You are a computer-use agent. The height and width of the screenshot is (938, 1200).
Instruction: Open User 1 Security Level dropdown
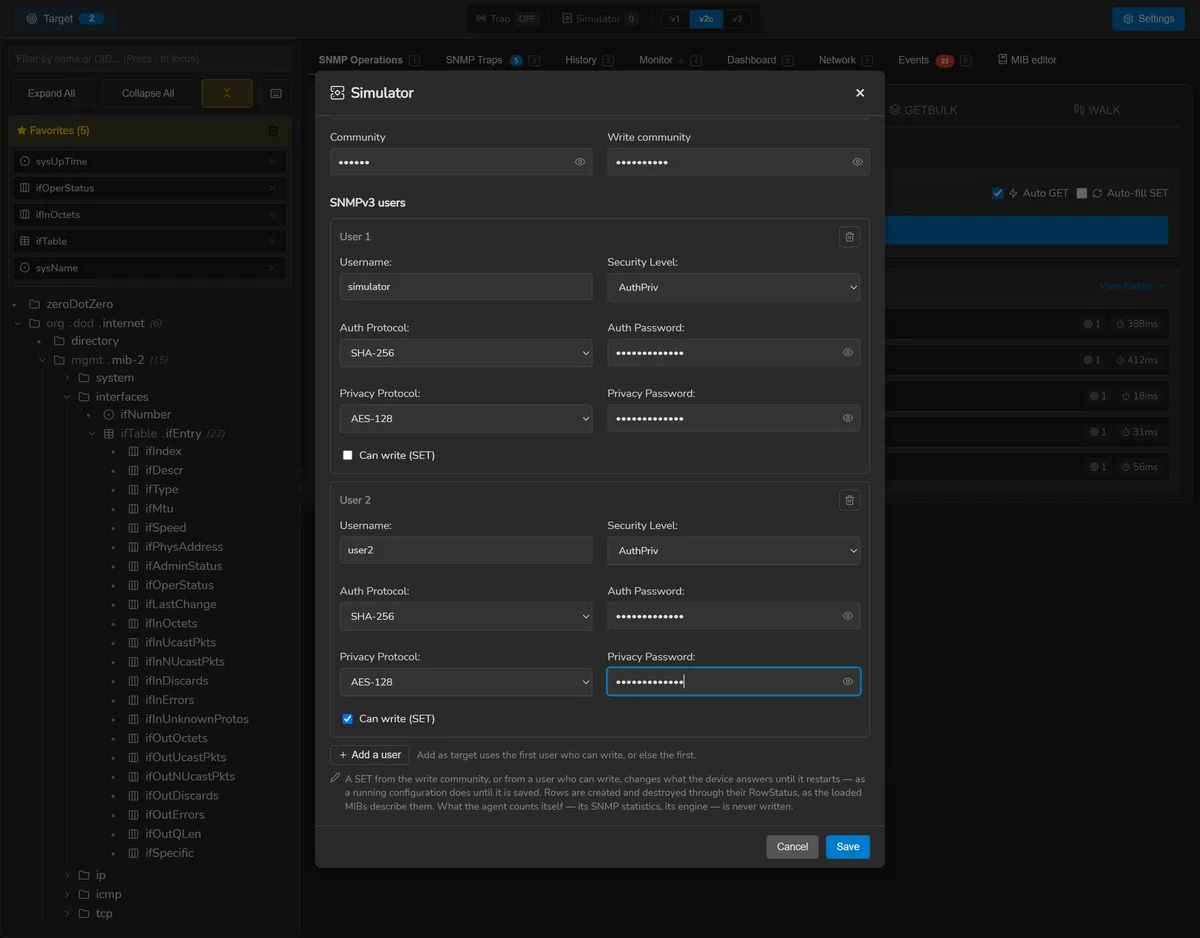tap(733, 287)
